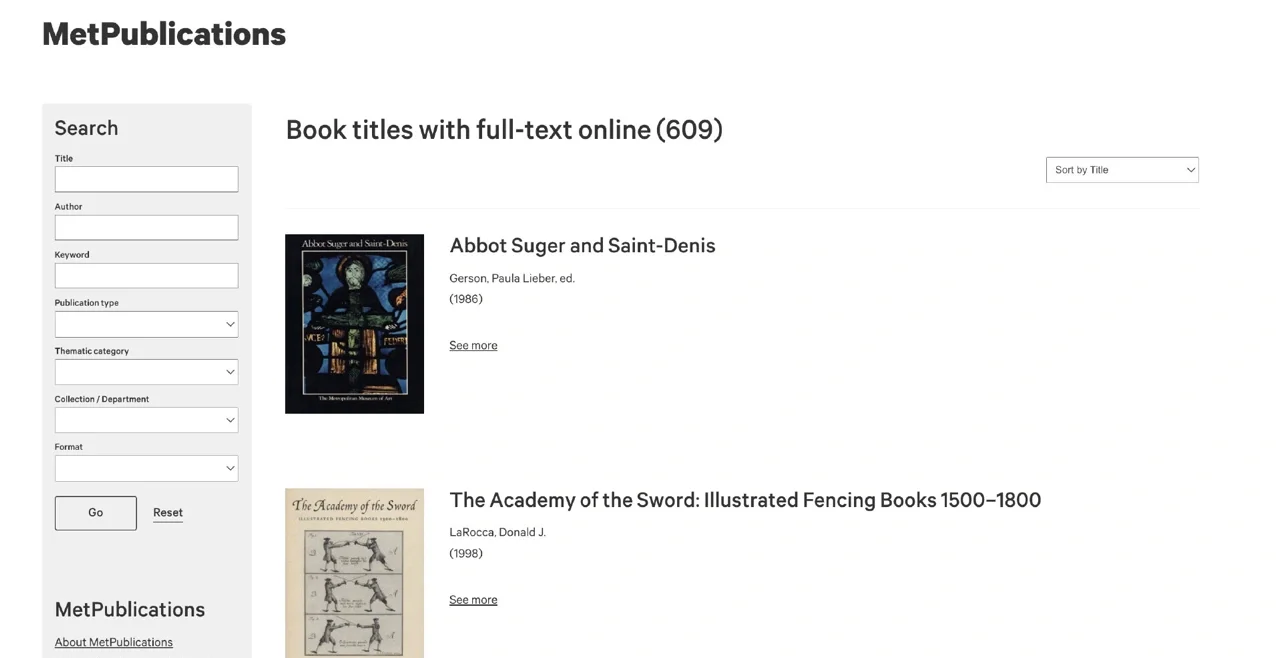The width and height of the screenshot is (1280, 658).
Task: See more about Abbot Suger and Saint-Denis
Action: (x=473, y=346)
